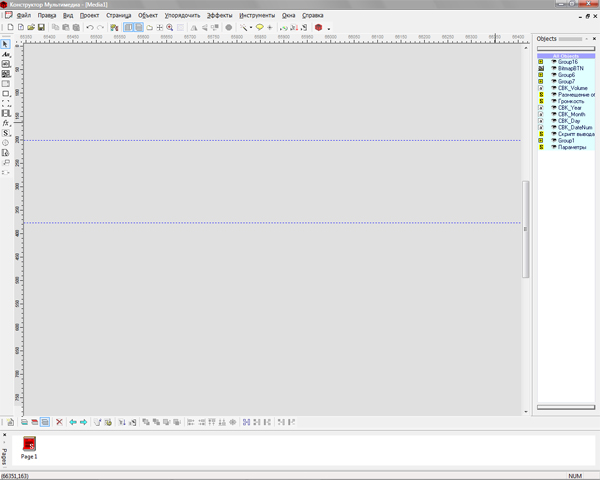Click the crosshair move icon in the toolbar
The width and height of the screenshot is (600, 480).
[160, 27]
